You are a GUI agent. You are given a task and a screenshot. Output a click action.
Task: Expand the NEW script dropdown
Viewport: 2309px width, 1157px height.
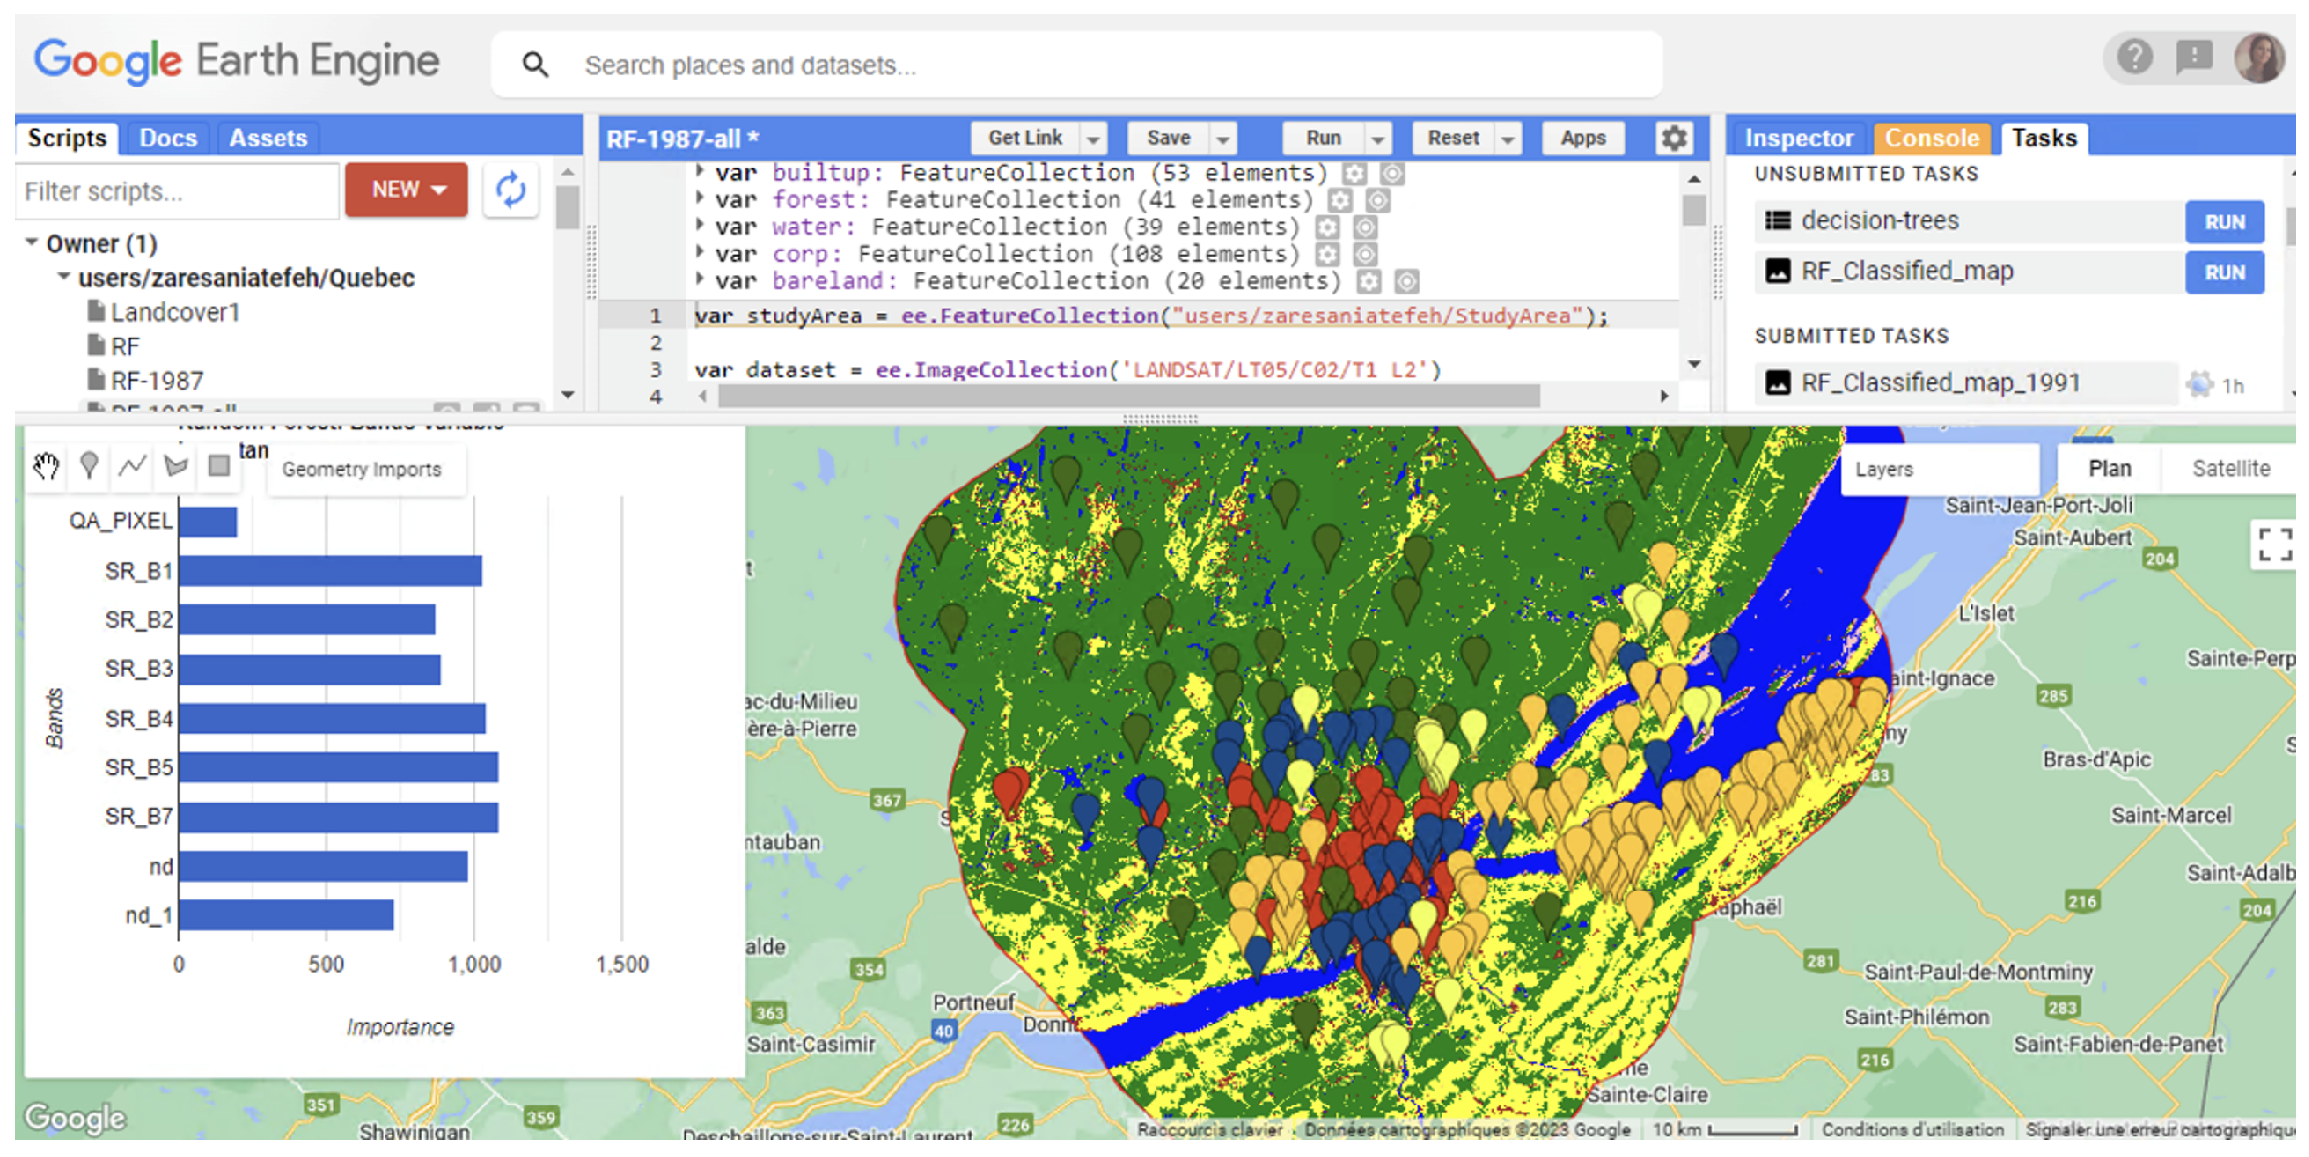(407, 190)
